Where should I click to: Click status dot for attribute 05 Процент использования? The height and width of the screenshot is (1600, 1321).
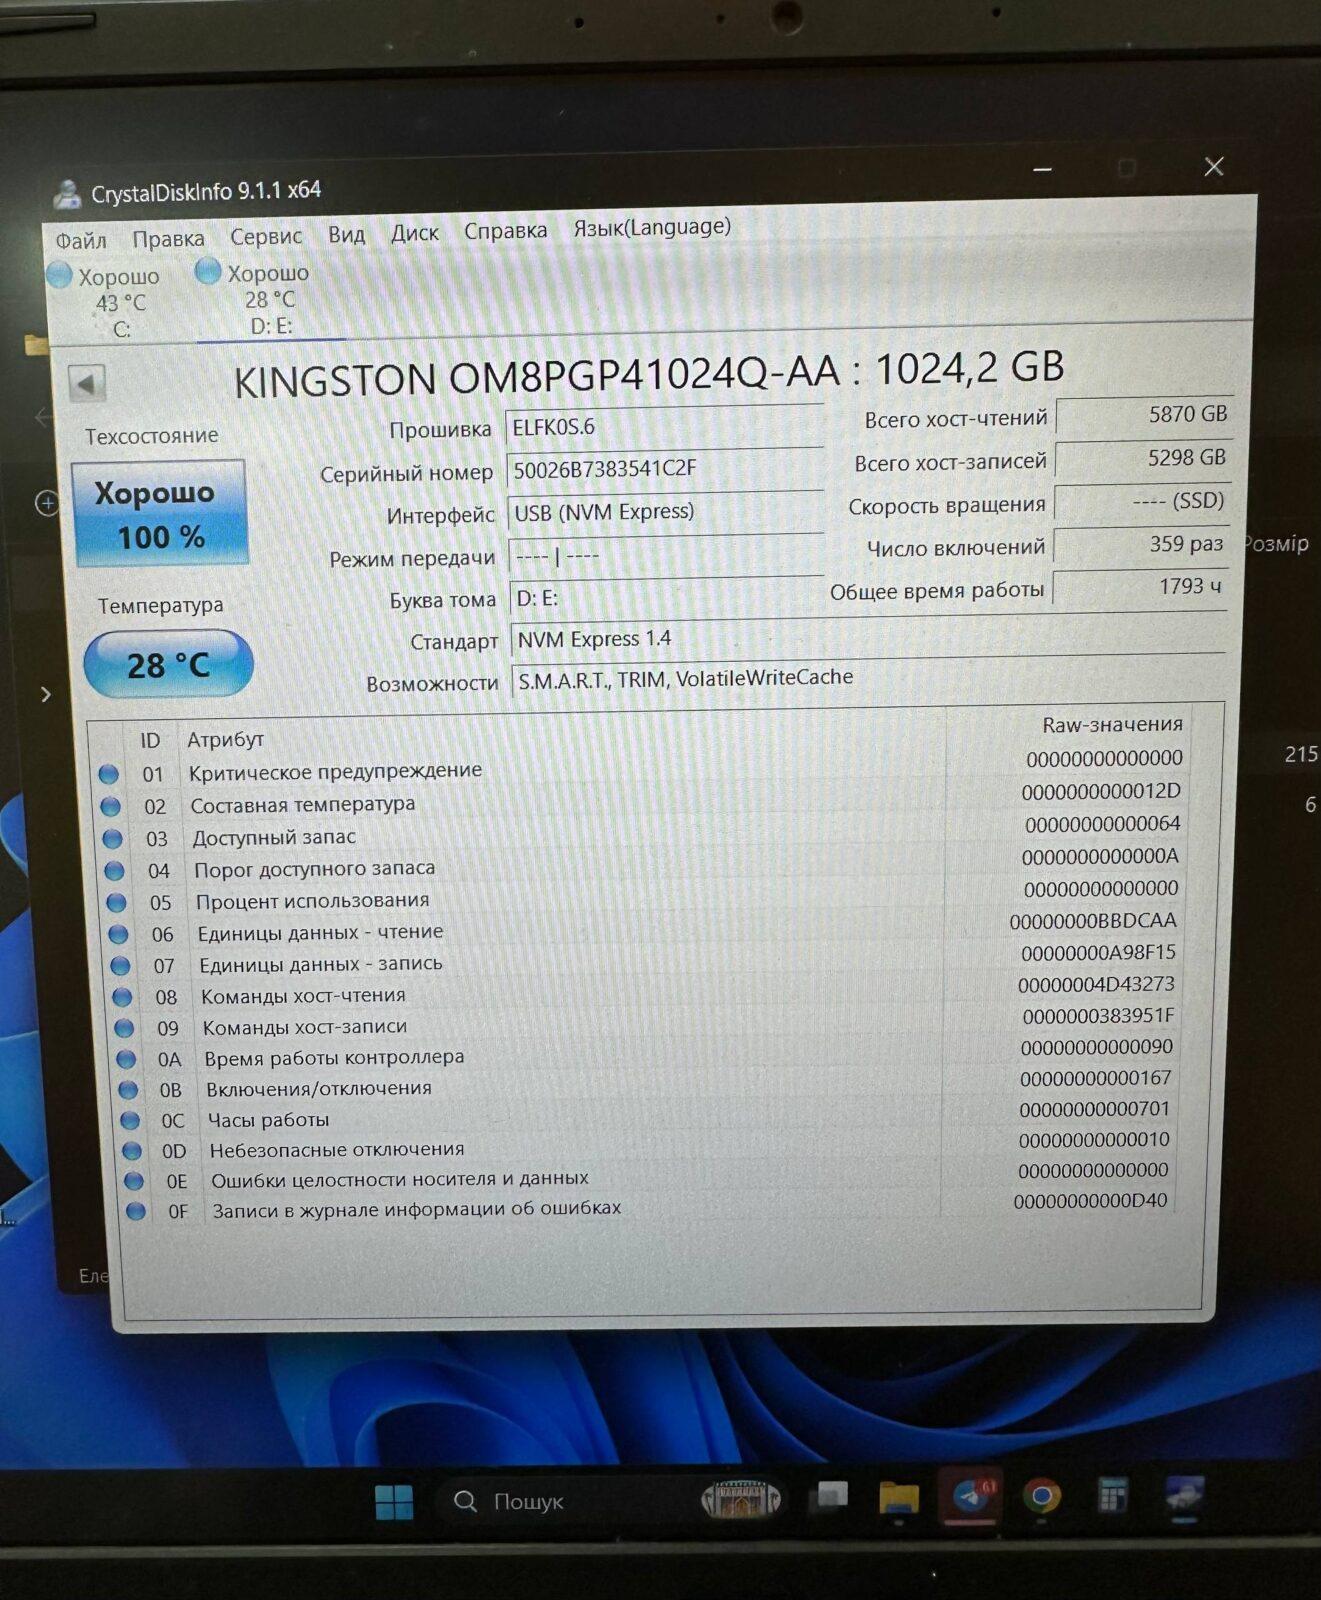117,902
